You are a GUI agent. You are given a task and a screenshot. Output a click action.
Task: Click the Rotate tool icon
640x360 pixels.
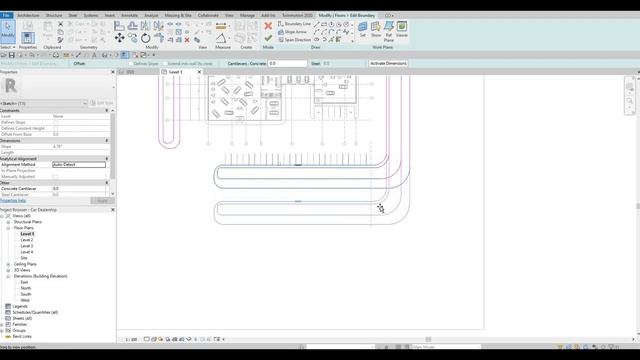[x=146, y=38]
